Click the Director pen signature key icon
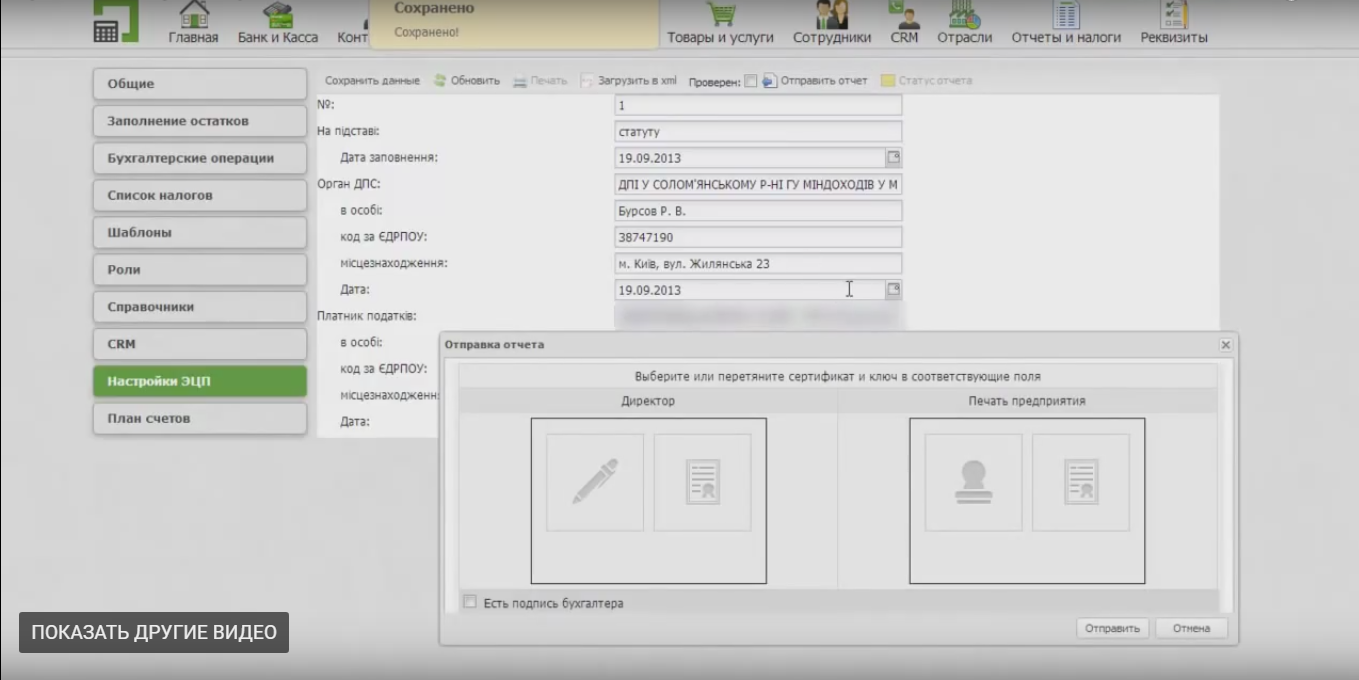 (x=595, y=482)
